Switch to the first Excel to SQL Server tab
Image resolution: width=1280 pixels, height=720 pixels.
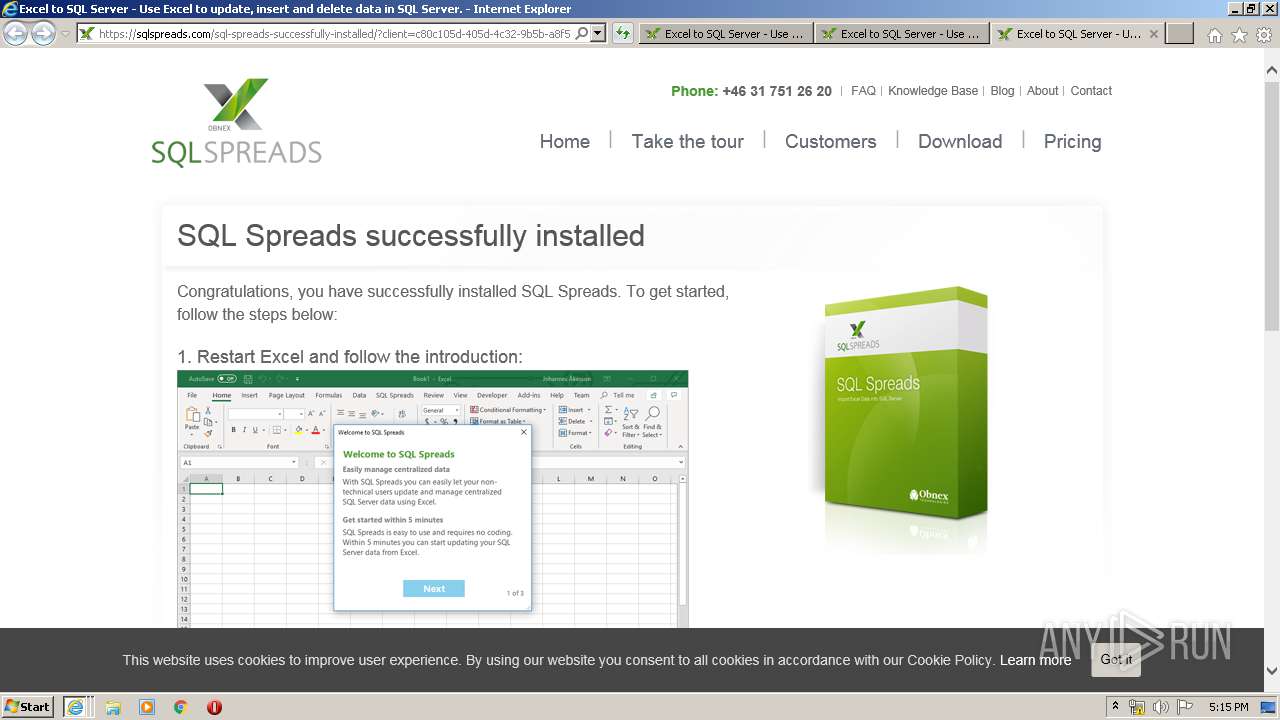click(725, 33)
